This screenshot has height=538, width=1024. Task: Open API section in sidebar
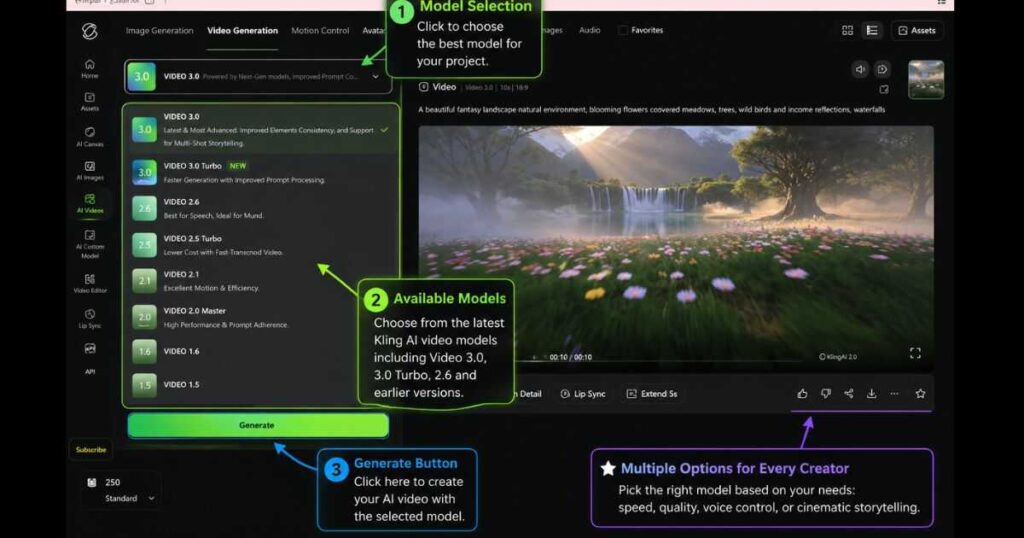(x=89, y=358)
